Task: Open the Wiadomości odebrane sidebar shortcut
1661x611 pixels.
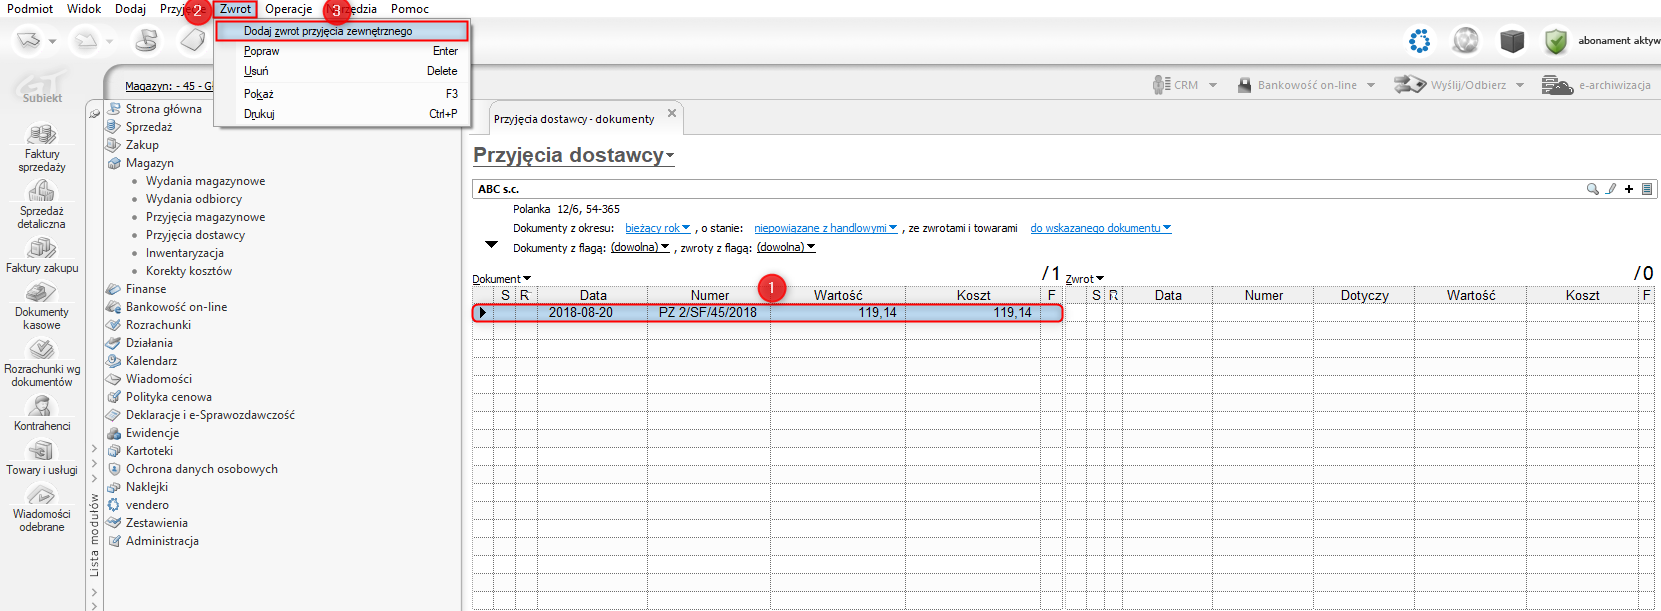Action: [x=42, y=506]
